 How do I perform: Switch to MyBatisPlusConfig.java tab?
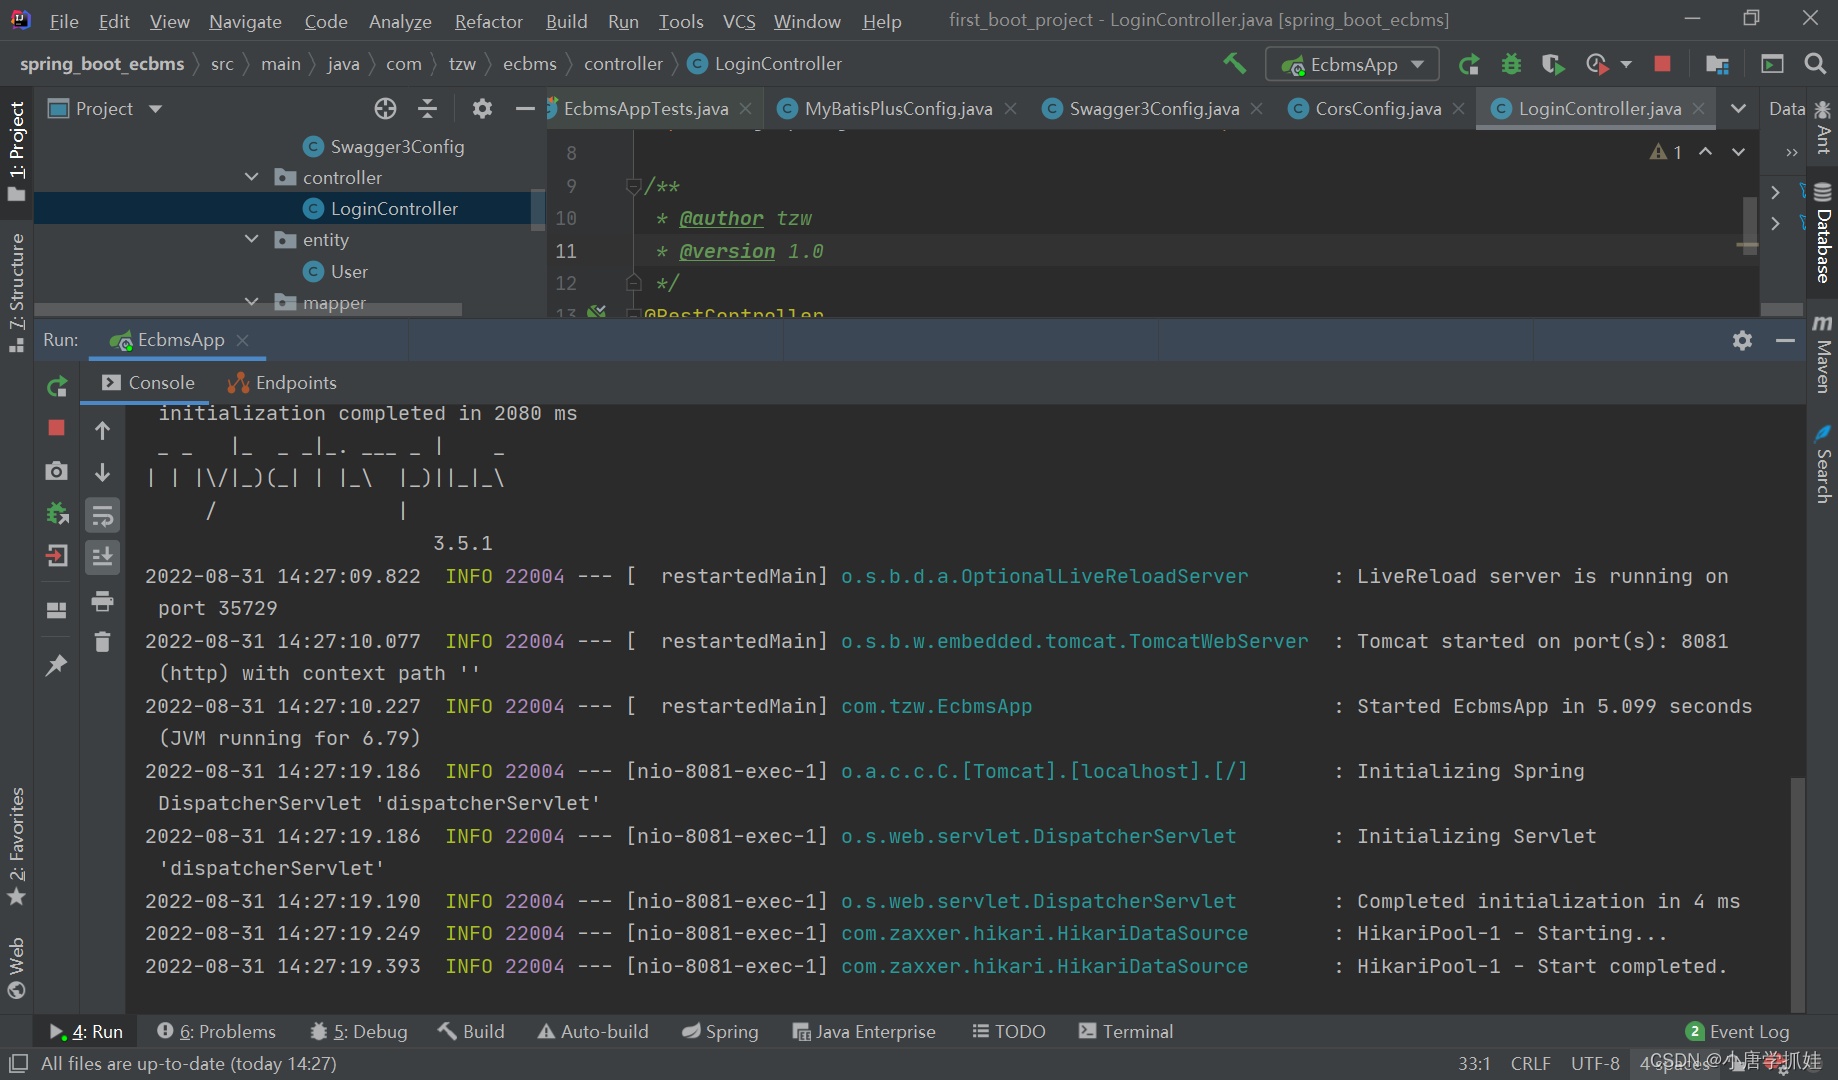click(898, 108)
